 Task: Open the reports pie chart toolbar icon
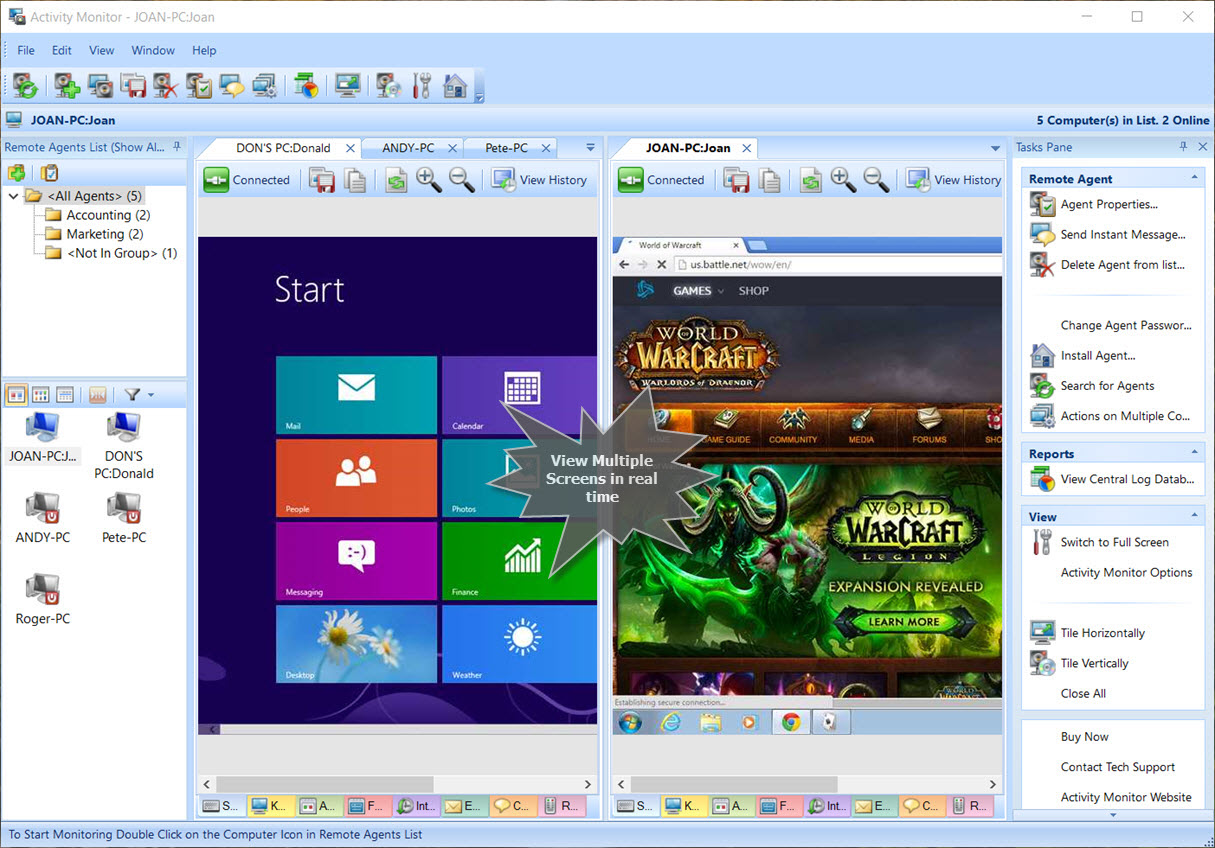click(306, 86)
